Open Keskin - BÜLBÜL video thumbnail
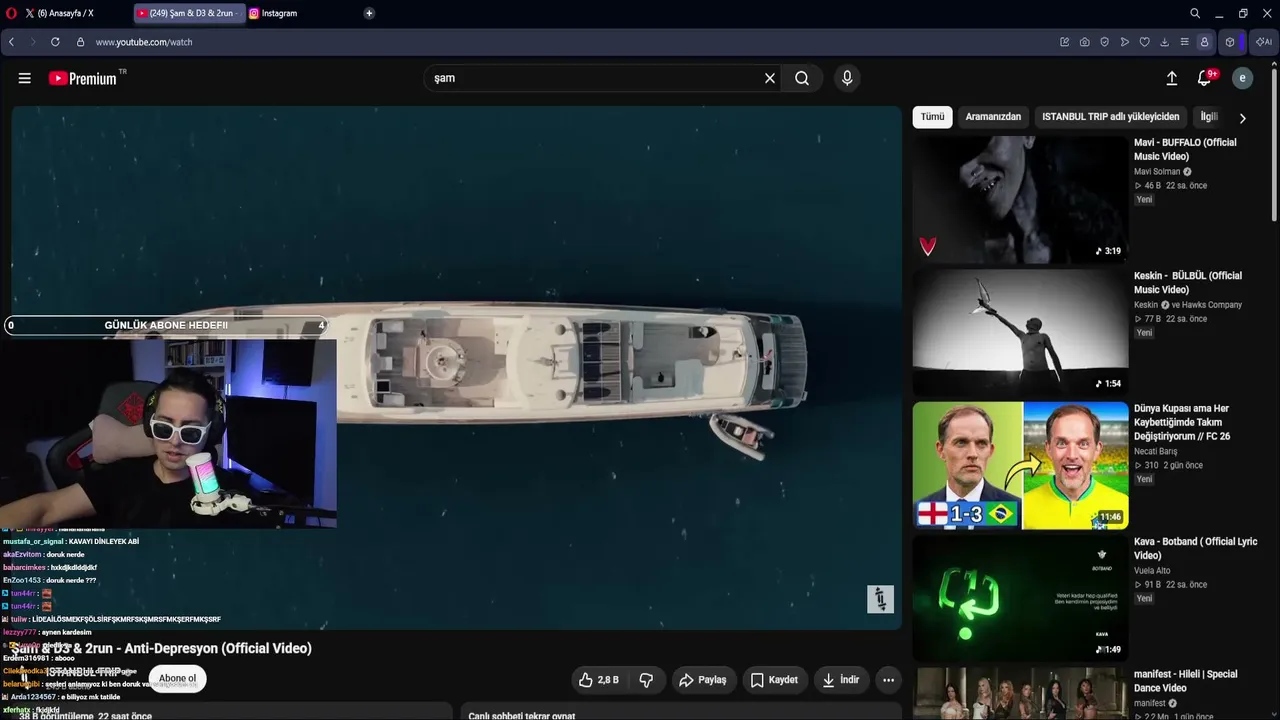The width and height of the screenshot is (1280, 720). pos(1020,333)
